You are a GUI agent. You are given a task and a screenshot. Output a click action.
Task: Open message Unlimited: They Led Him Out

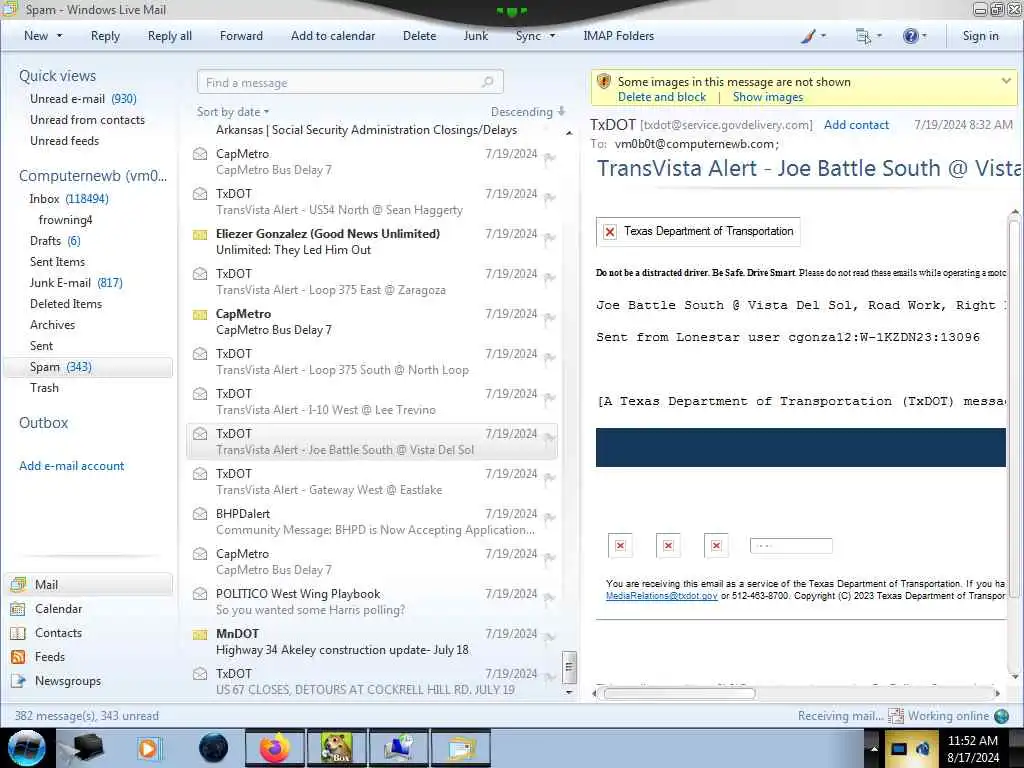(372, 242)
